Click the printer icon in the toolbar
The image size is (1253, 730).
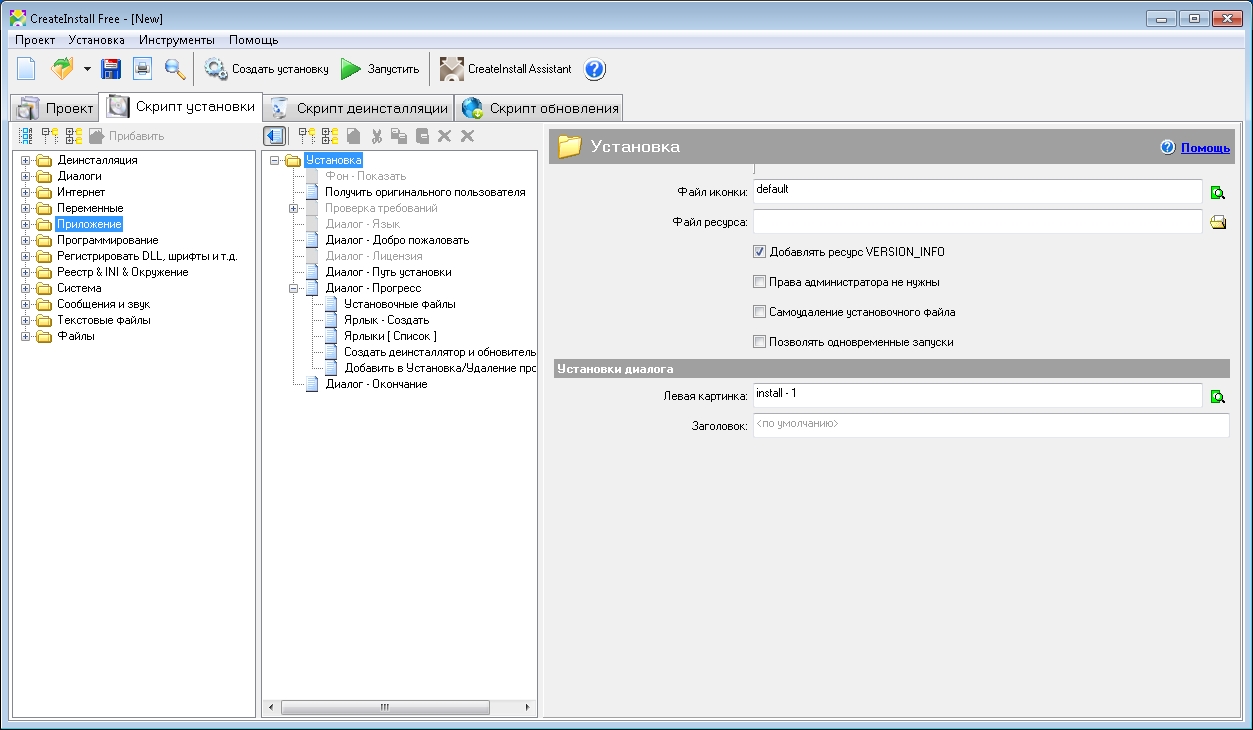point(143,69)
